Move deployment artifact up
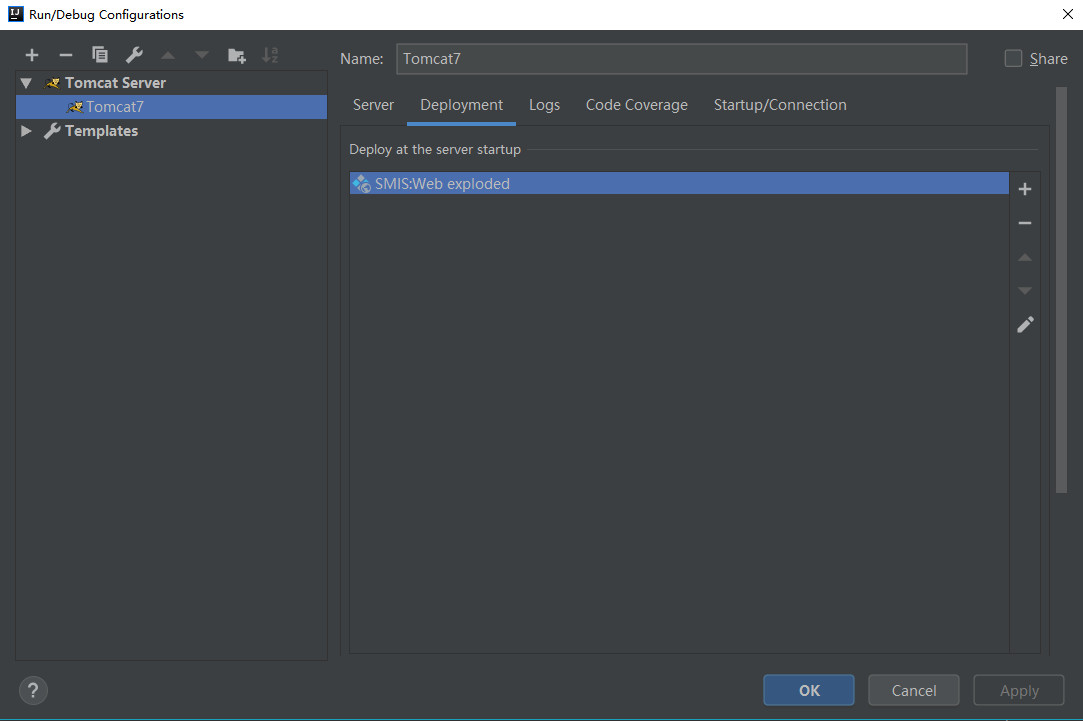The height and width of the screenshot is (721, 1083). (1025, 257)
